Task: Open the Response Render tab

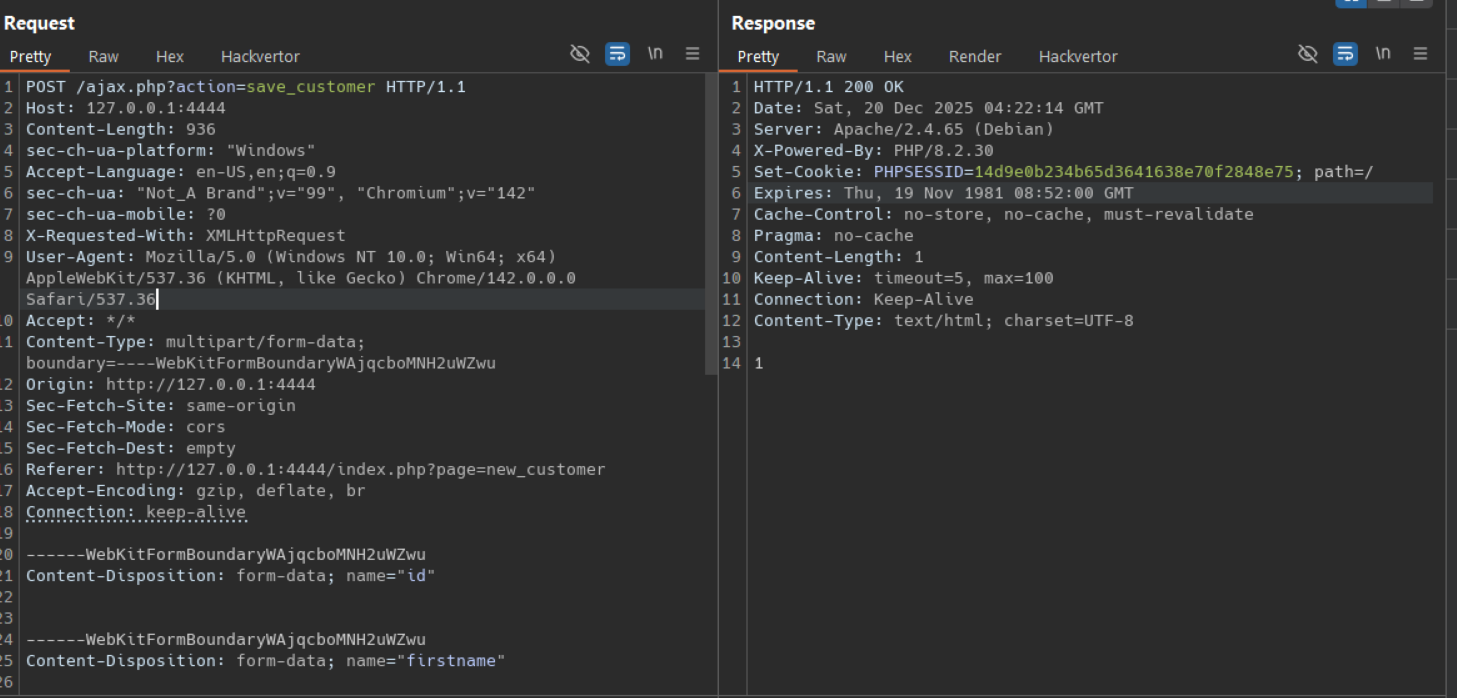Action: (x=974, y=57)
